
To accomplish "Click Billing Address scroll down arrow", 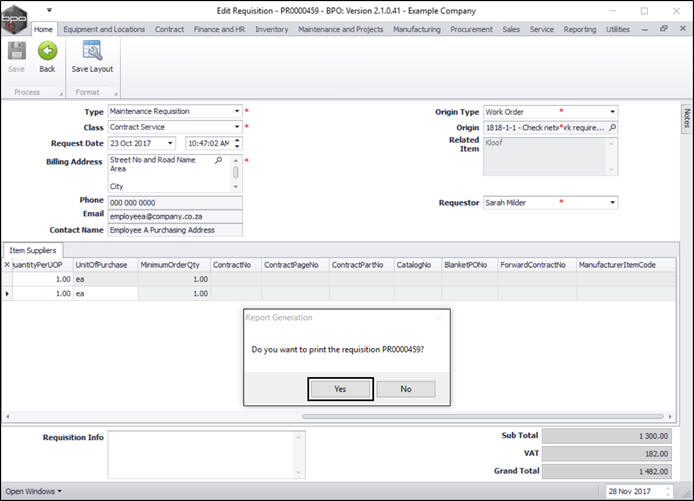I will tap(235, 187).
